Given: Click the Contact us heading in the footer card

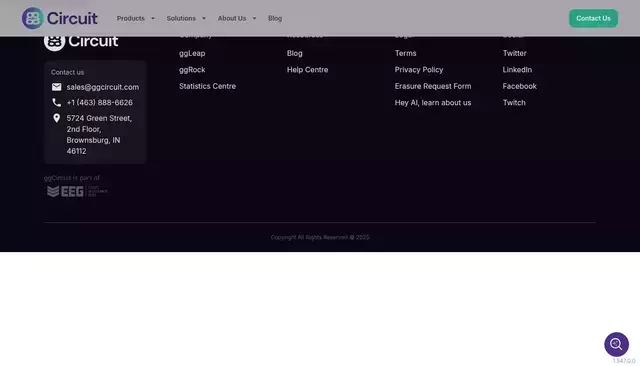Looking at the screenshot, I should click(67, 72).
